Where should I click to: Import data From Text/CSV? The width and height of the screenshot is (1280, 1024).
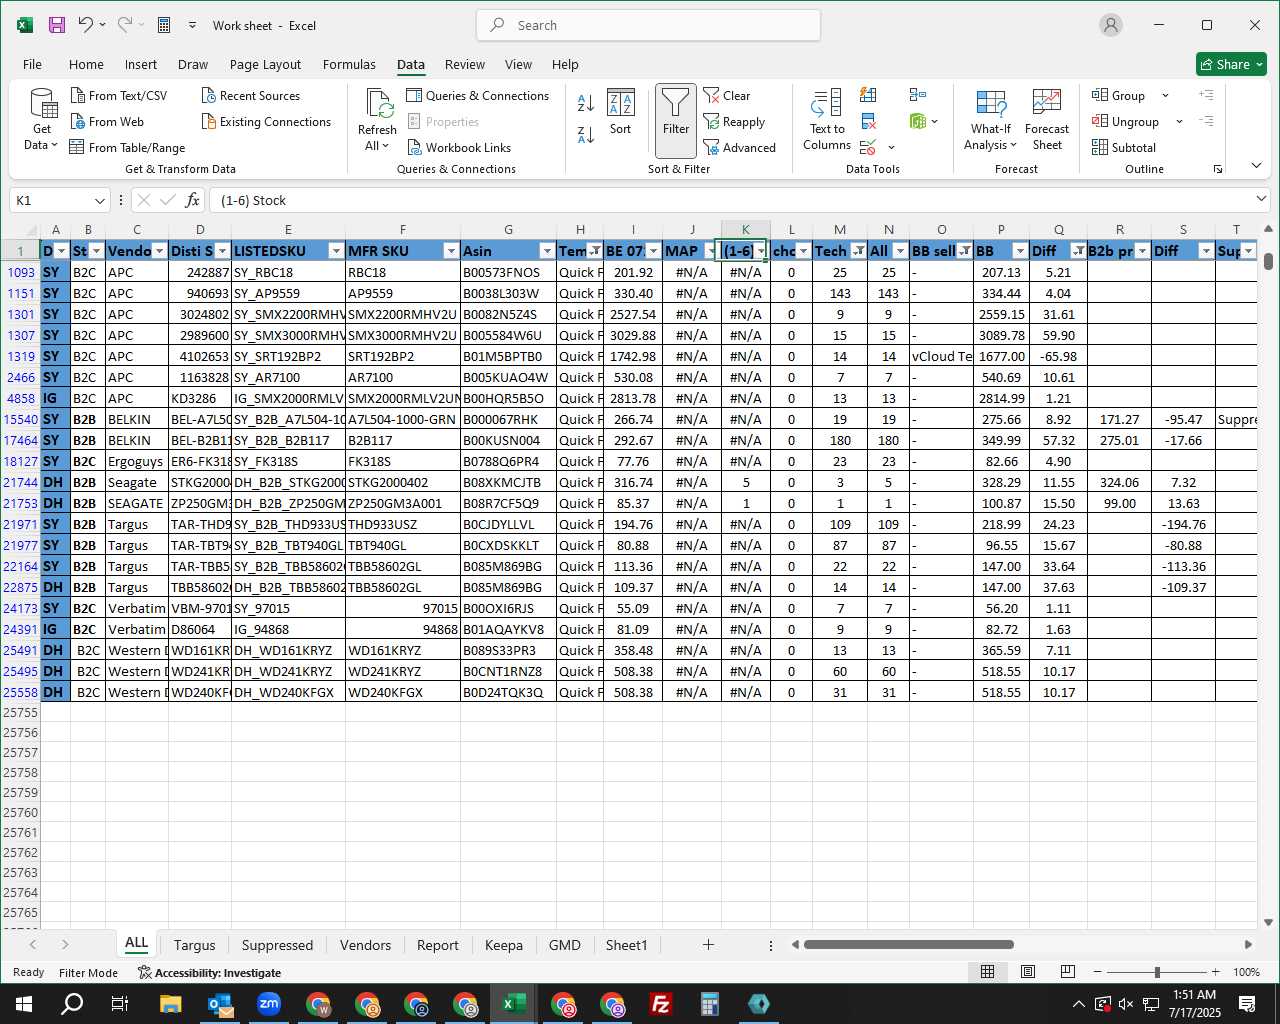pos(119,95)
